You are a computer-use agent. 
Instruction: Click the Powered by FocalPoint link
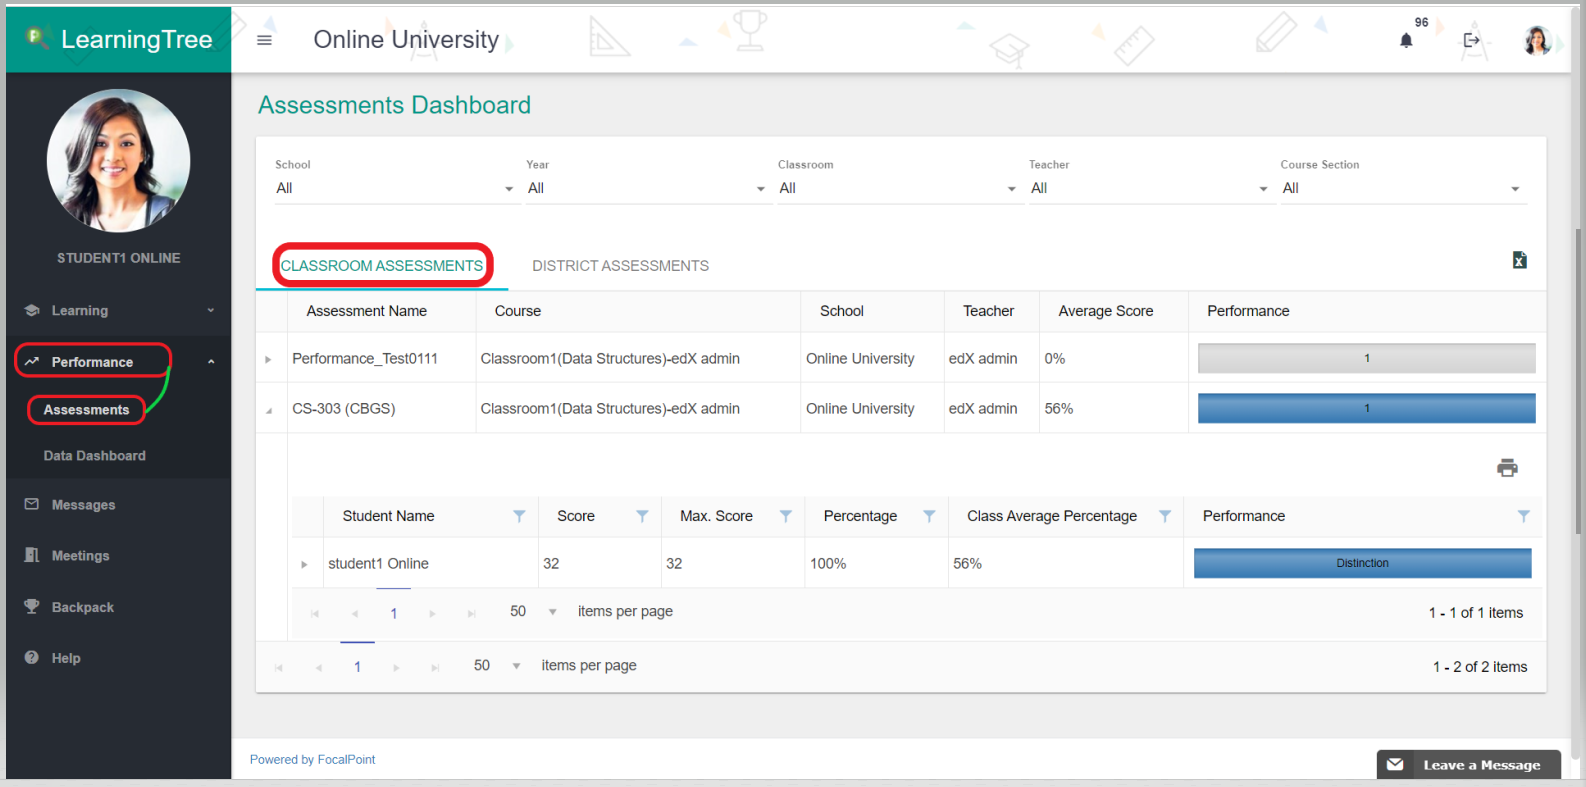point(312,760)
